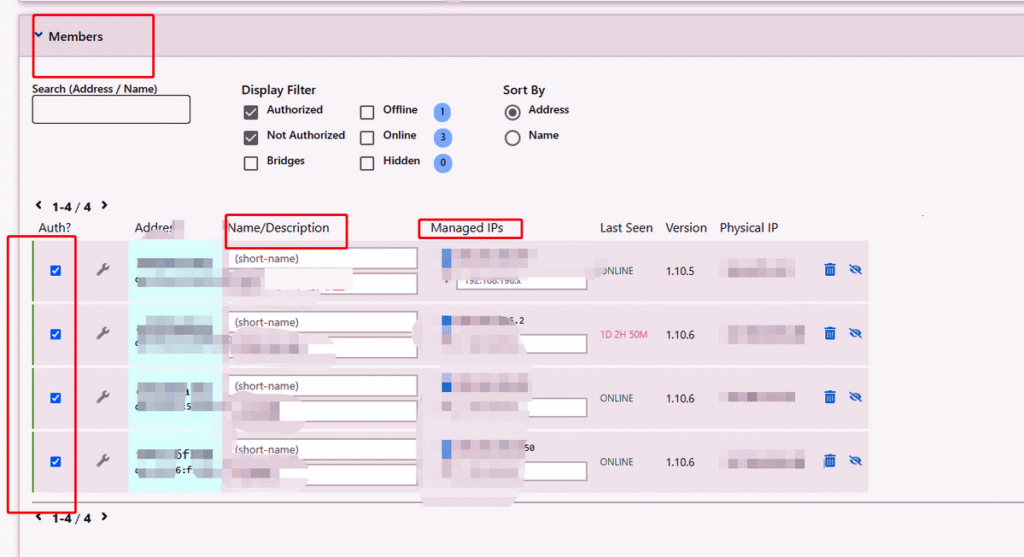This screenshot has height=557, width=1024.
Task: Go to next page using top pagination arrow
Action: 104,206
